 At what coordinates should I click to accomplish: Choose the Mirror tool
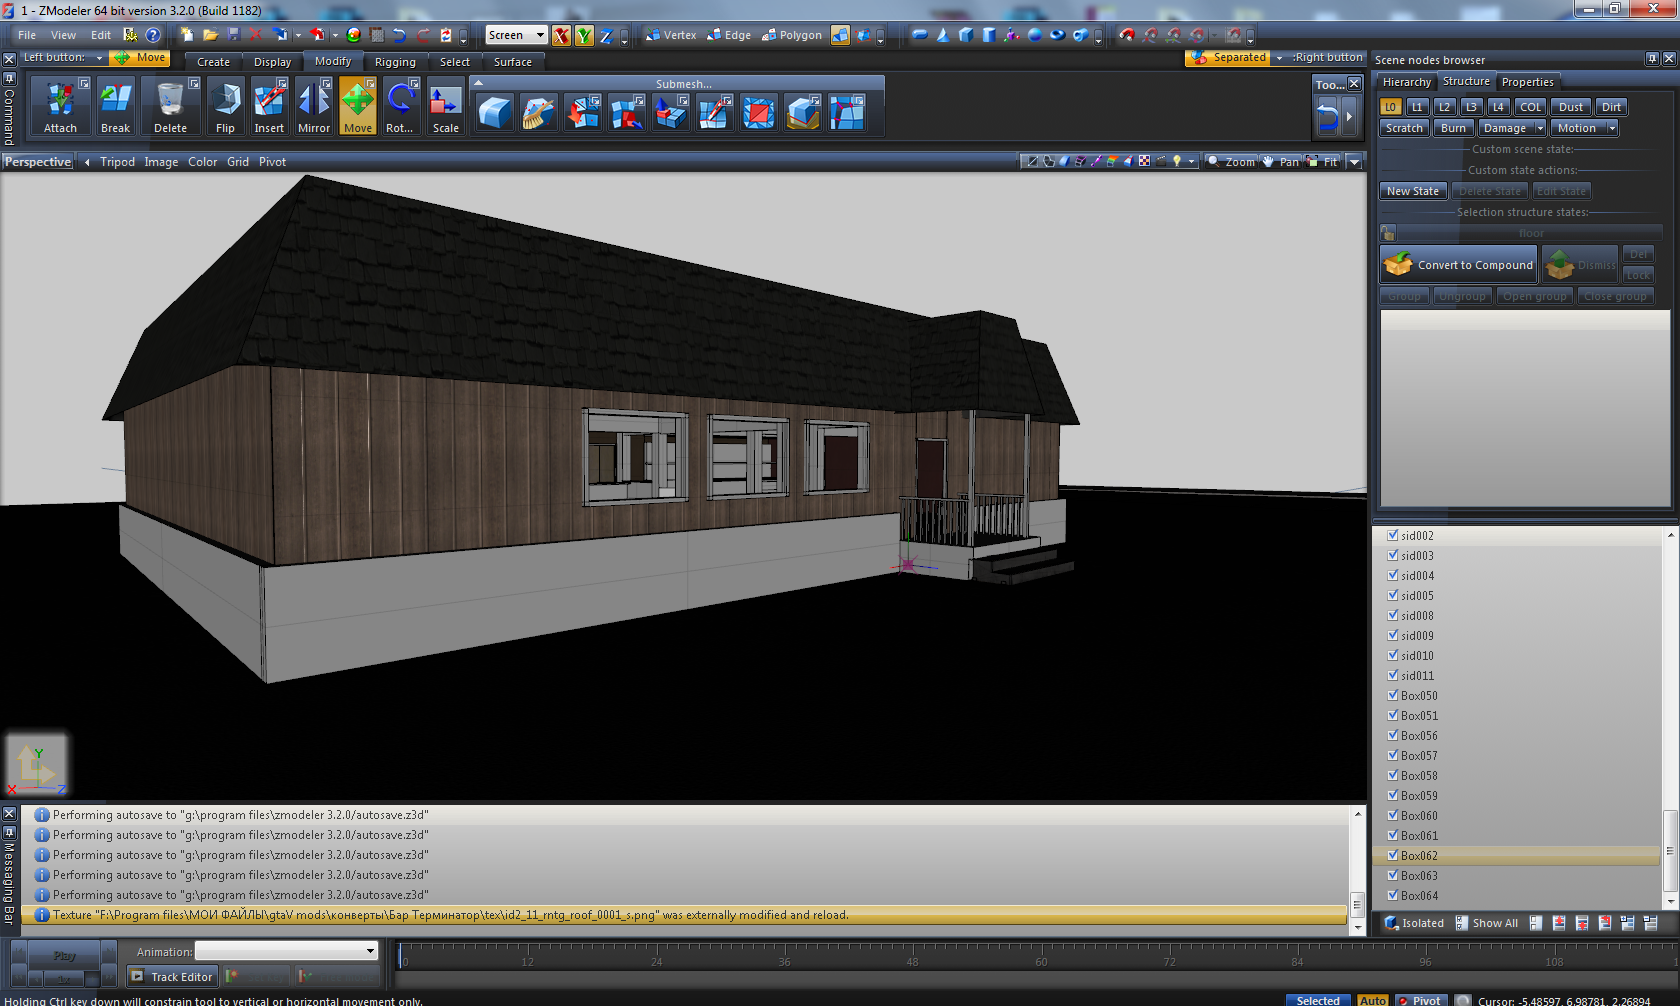click(x=313, y=106)
